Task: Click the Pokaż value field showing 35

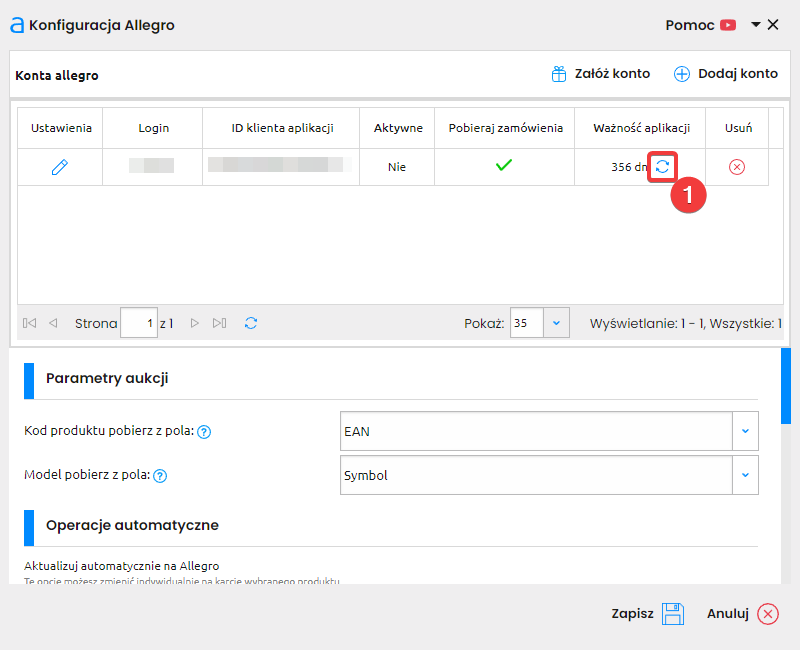Action: (527, 323)
